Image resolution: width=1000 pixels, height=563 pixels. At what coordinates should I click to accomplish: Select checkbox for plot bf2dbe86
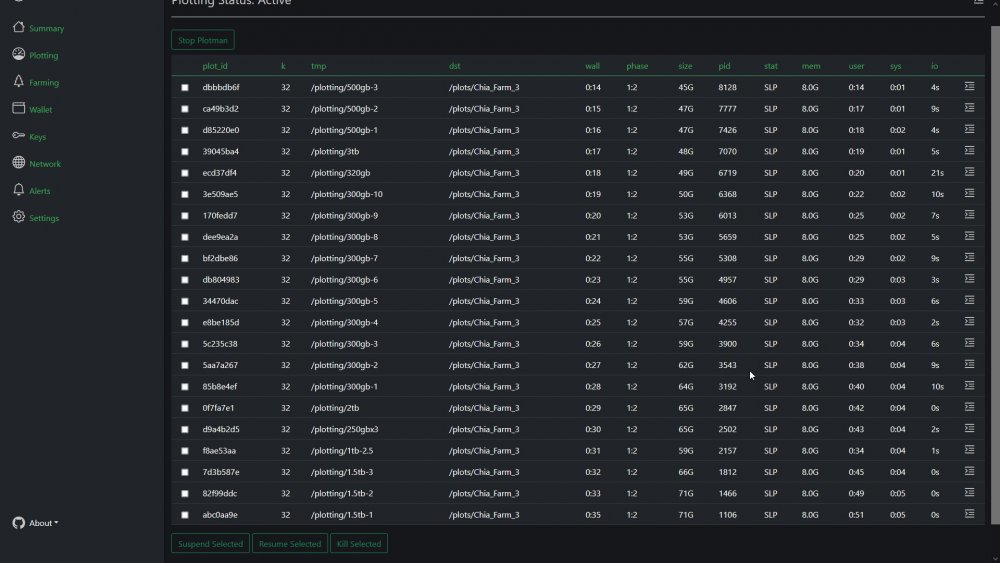[x=185, y=258]
